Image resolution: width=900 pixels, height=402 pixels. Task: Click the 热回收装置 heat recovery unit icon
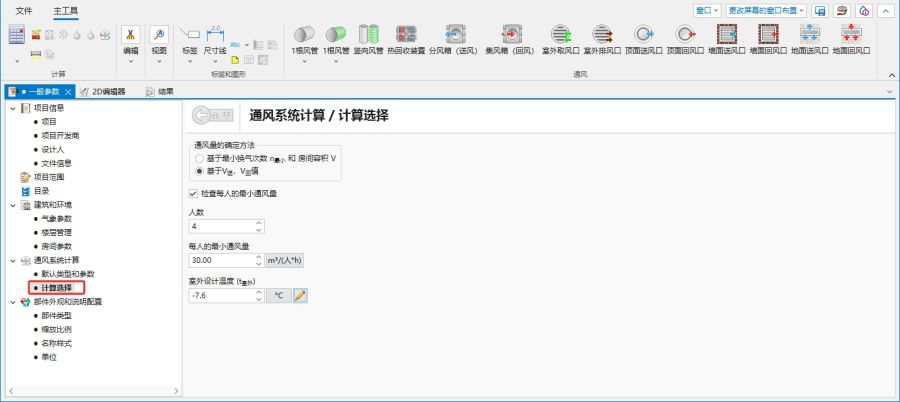point(406,36)
